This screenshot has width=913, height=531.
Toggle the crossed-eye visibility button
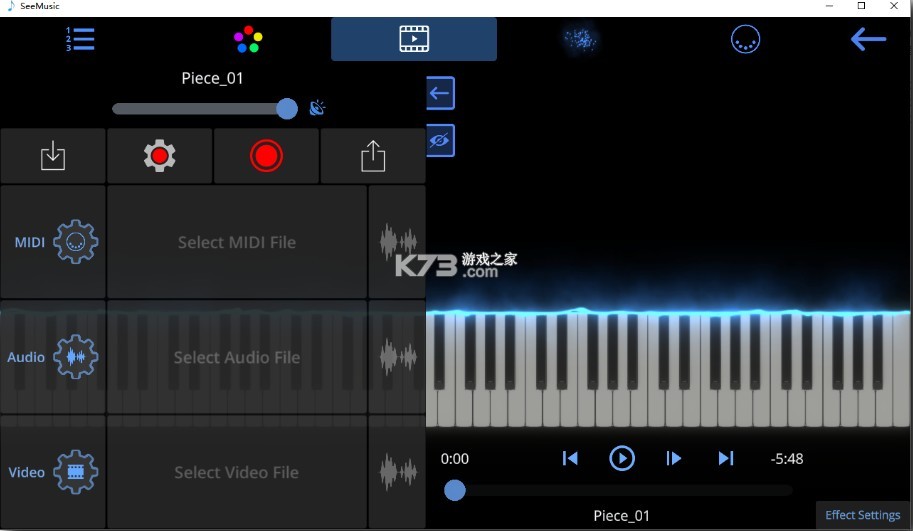pos(440,140)
